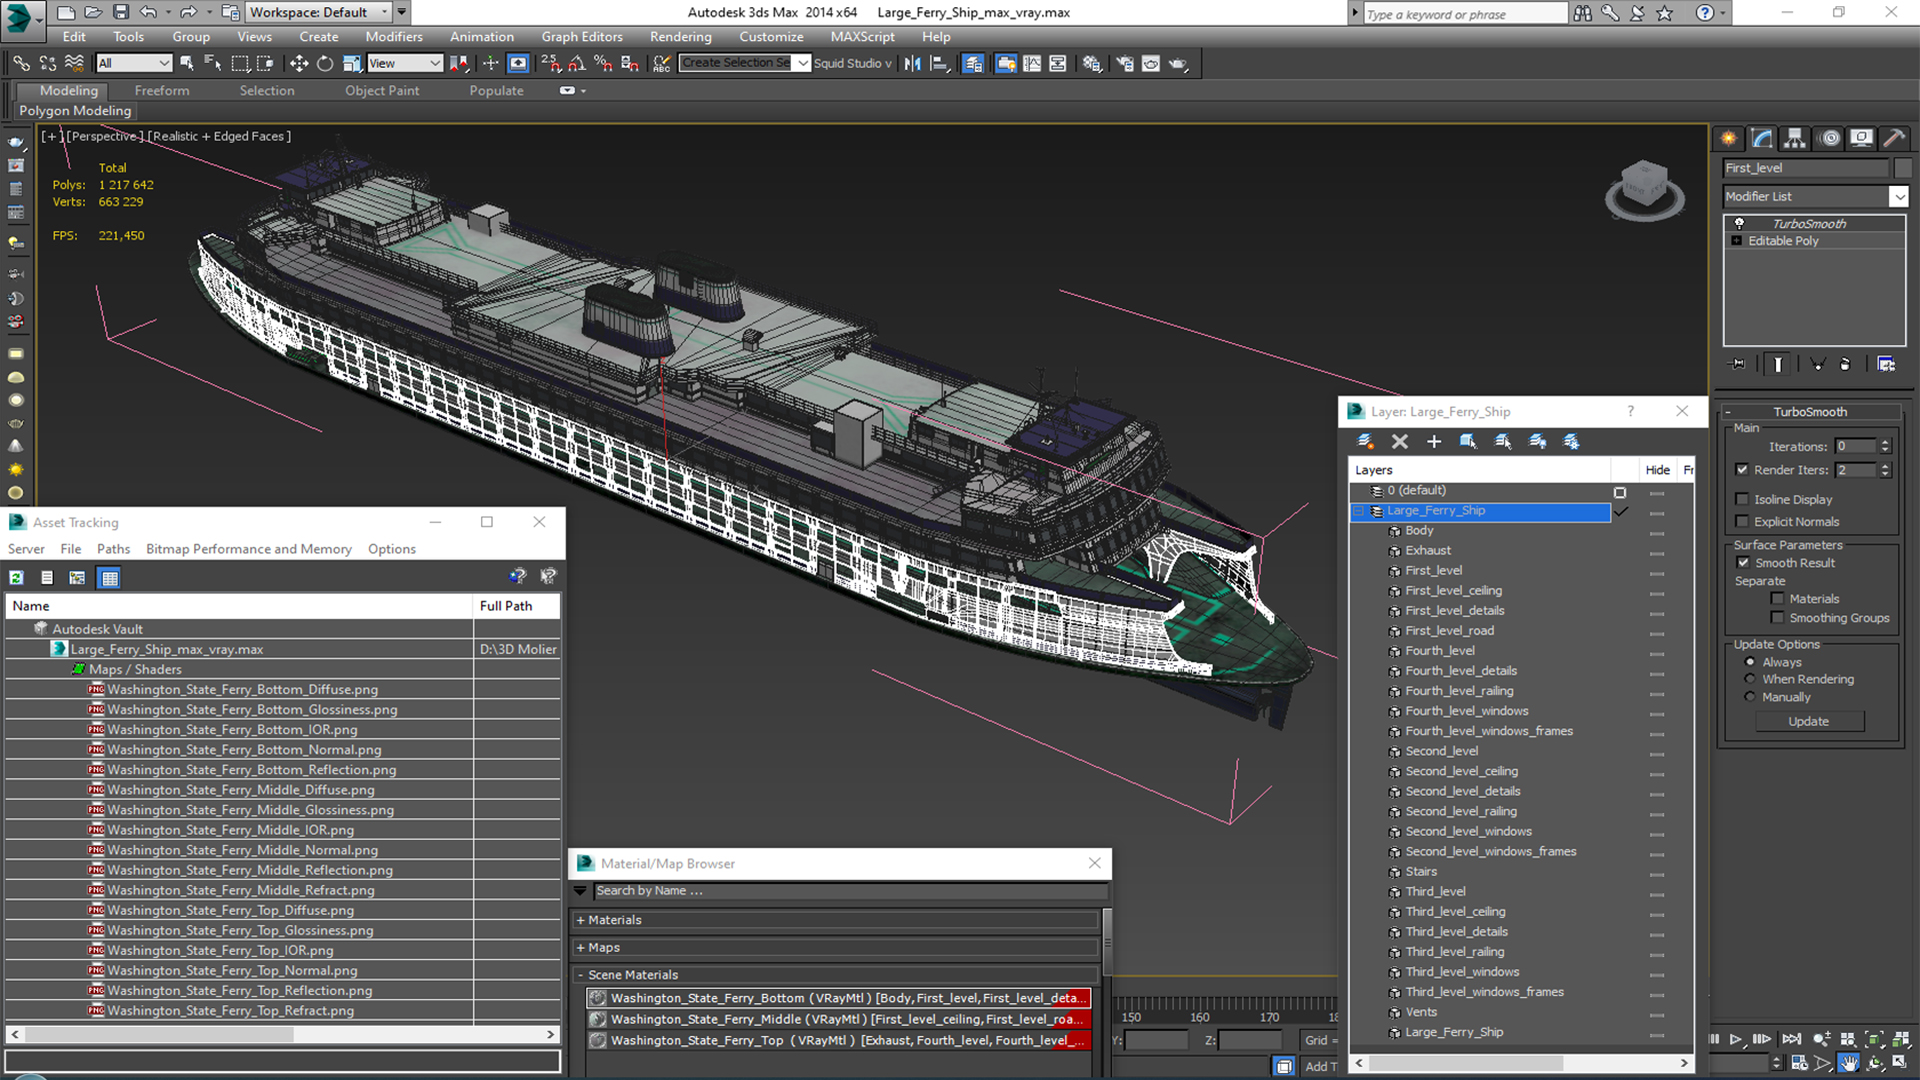Open the Create panel tab
The width and height of the screenshot is (1920, 1080).
click(x=1728, y=138)
